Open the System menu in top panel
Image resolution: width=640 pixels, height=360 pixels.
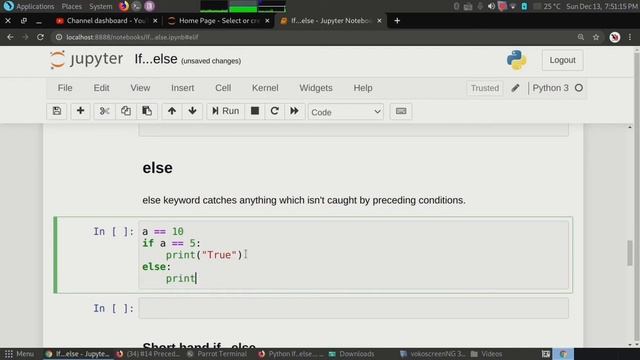click(x=100, y=6)
